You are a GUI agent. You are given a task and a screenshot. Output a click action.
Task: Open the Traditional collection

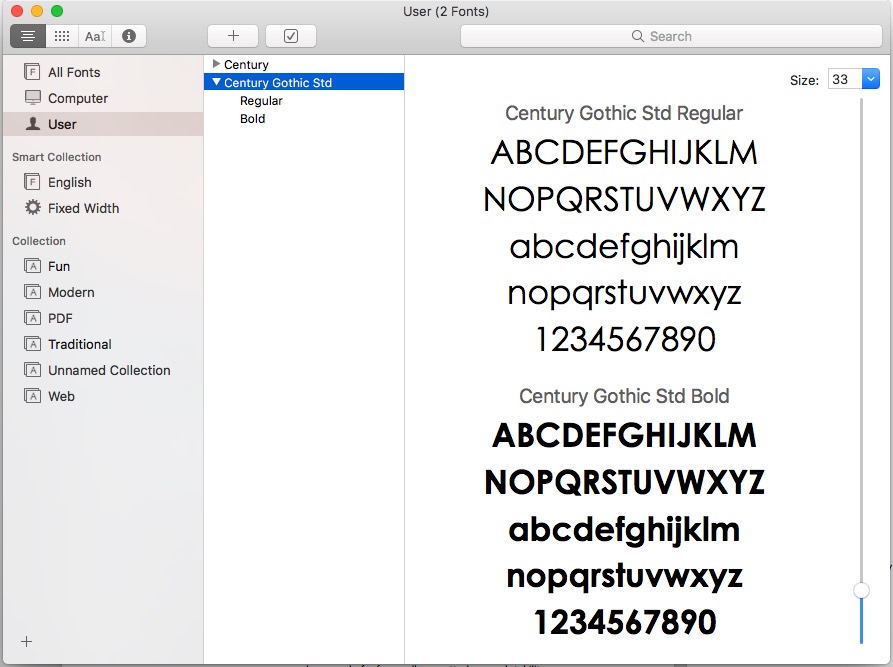(x=103, y=345)
